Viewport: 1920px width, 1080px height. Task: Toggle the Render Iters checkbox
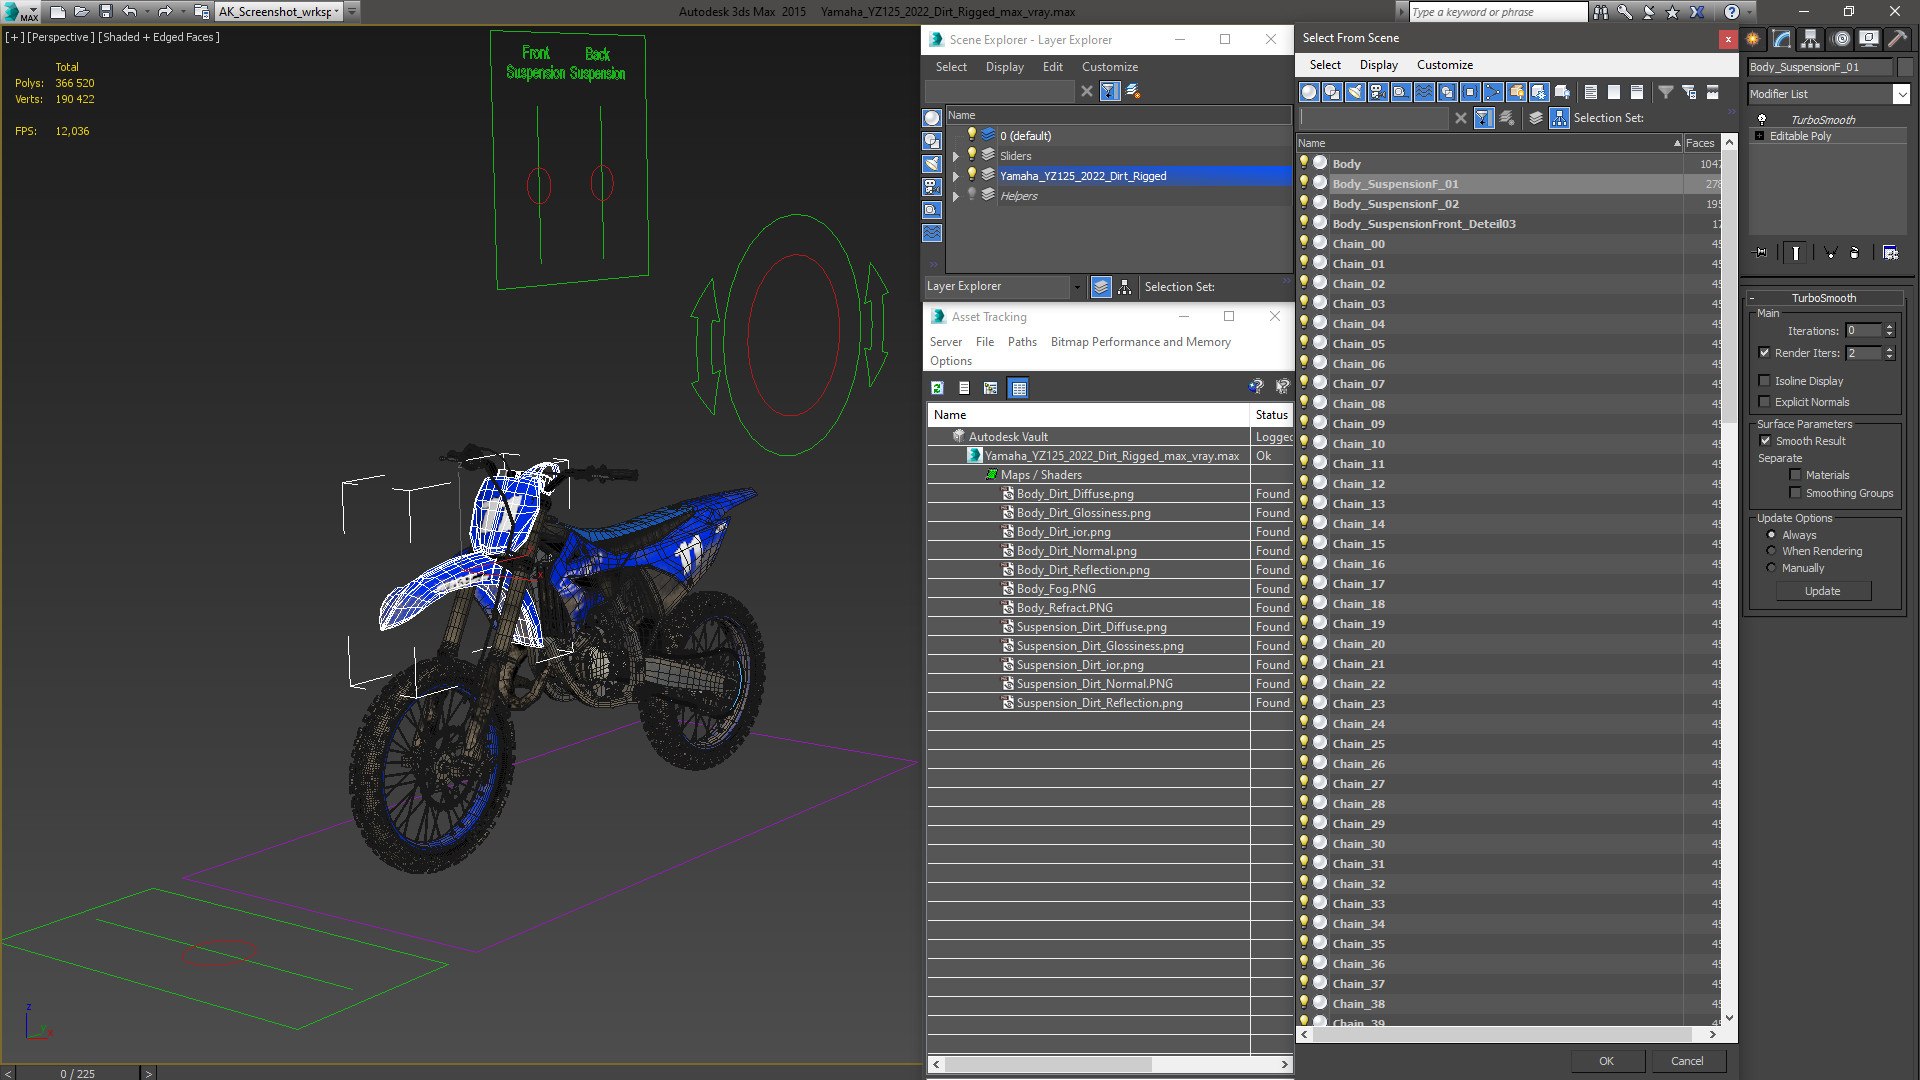point(1765,353)
